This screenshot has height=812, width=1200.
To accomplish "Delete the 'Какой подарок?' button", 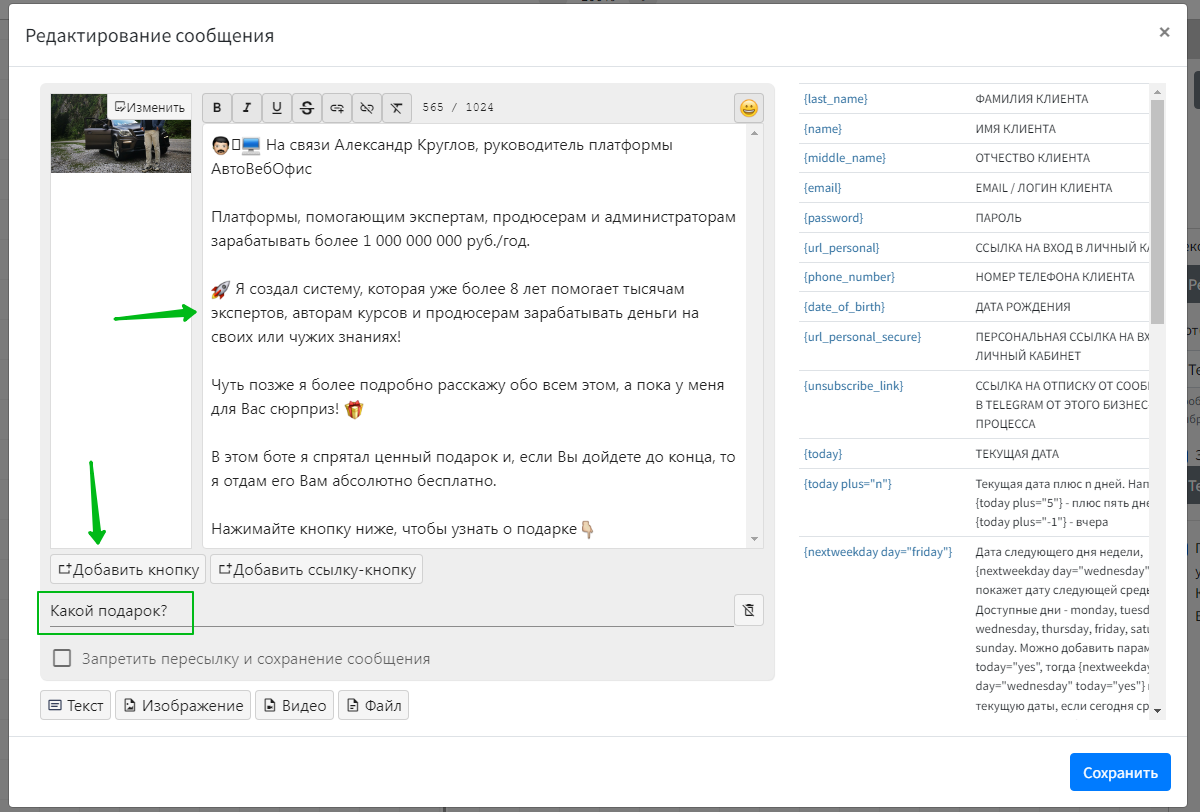I will (748, 611).
